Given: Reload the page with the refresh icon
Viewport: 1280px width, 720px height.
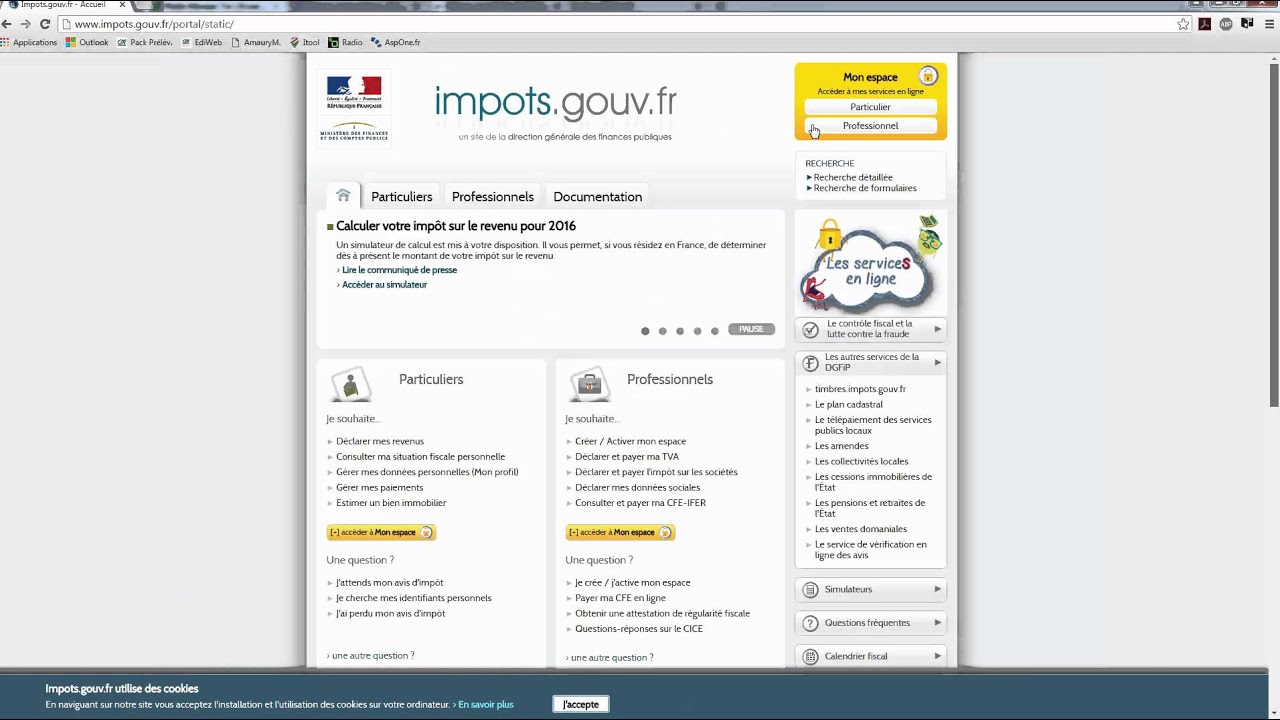Looking at the screenshot, I should 45,24.
